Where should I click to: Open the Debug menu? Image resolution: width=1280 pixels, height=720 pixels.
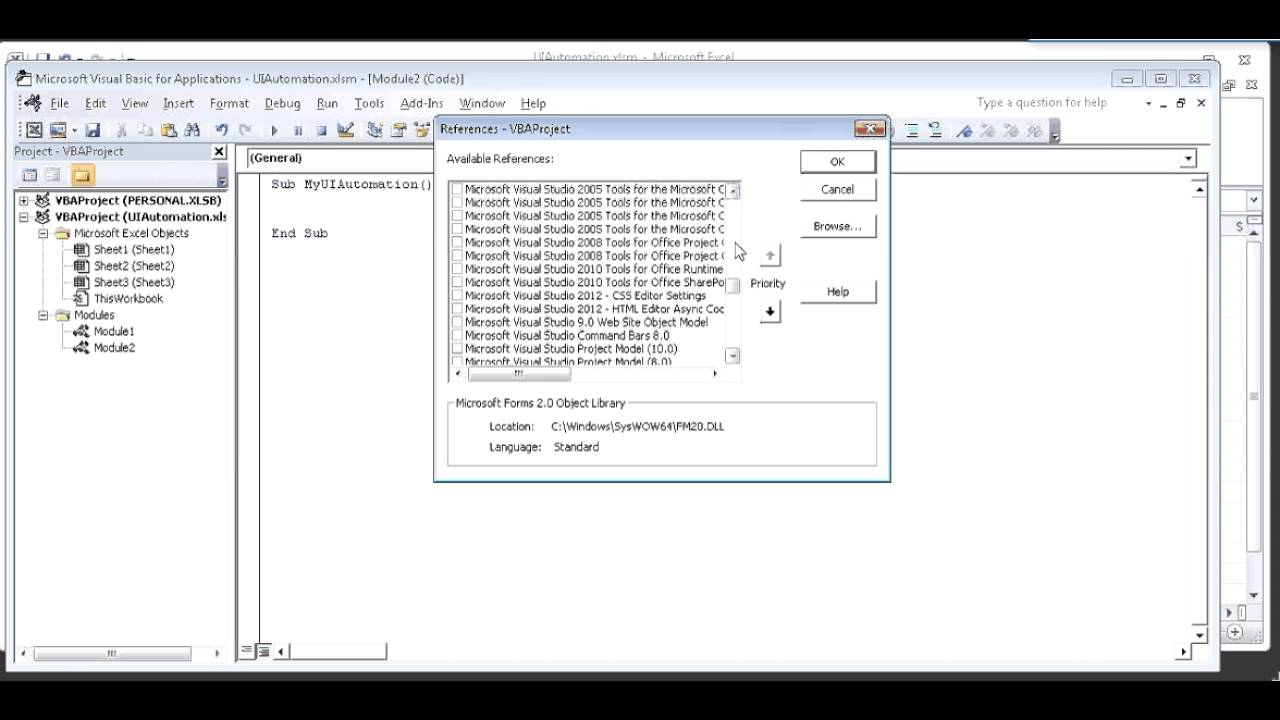(282, 103)
